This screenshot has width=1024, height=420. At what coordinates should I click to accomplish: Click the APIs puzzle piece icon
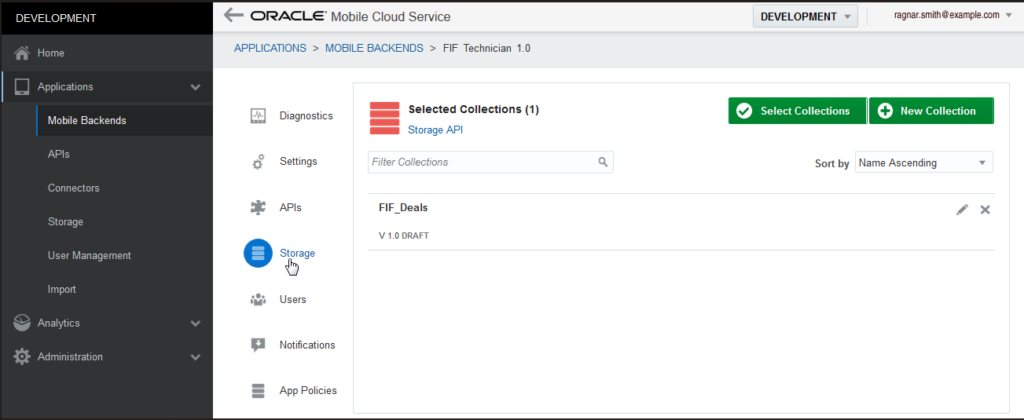258,208
